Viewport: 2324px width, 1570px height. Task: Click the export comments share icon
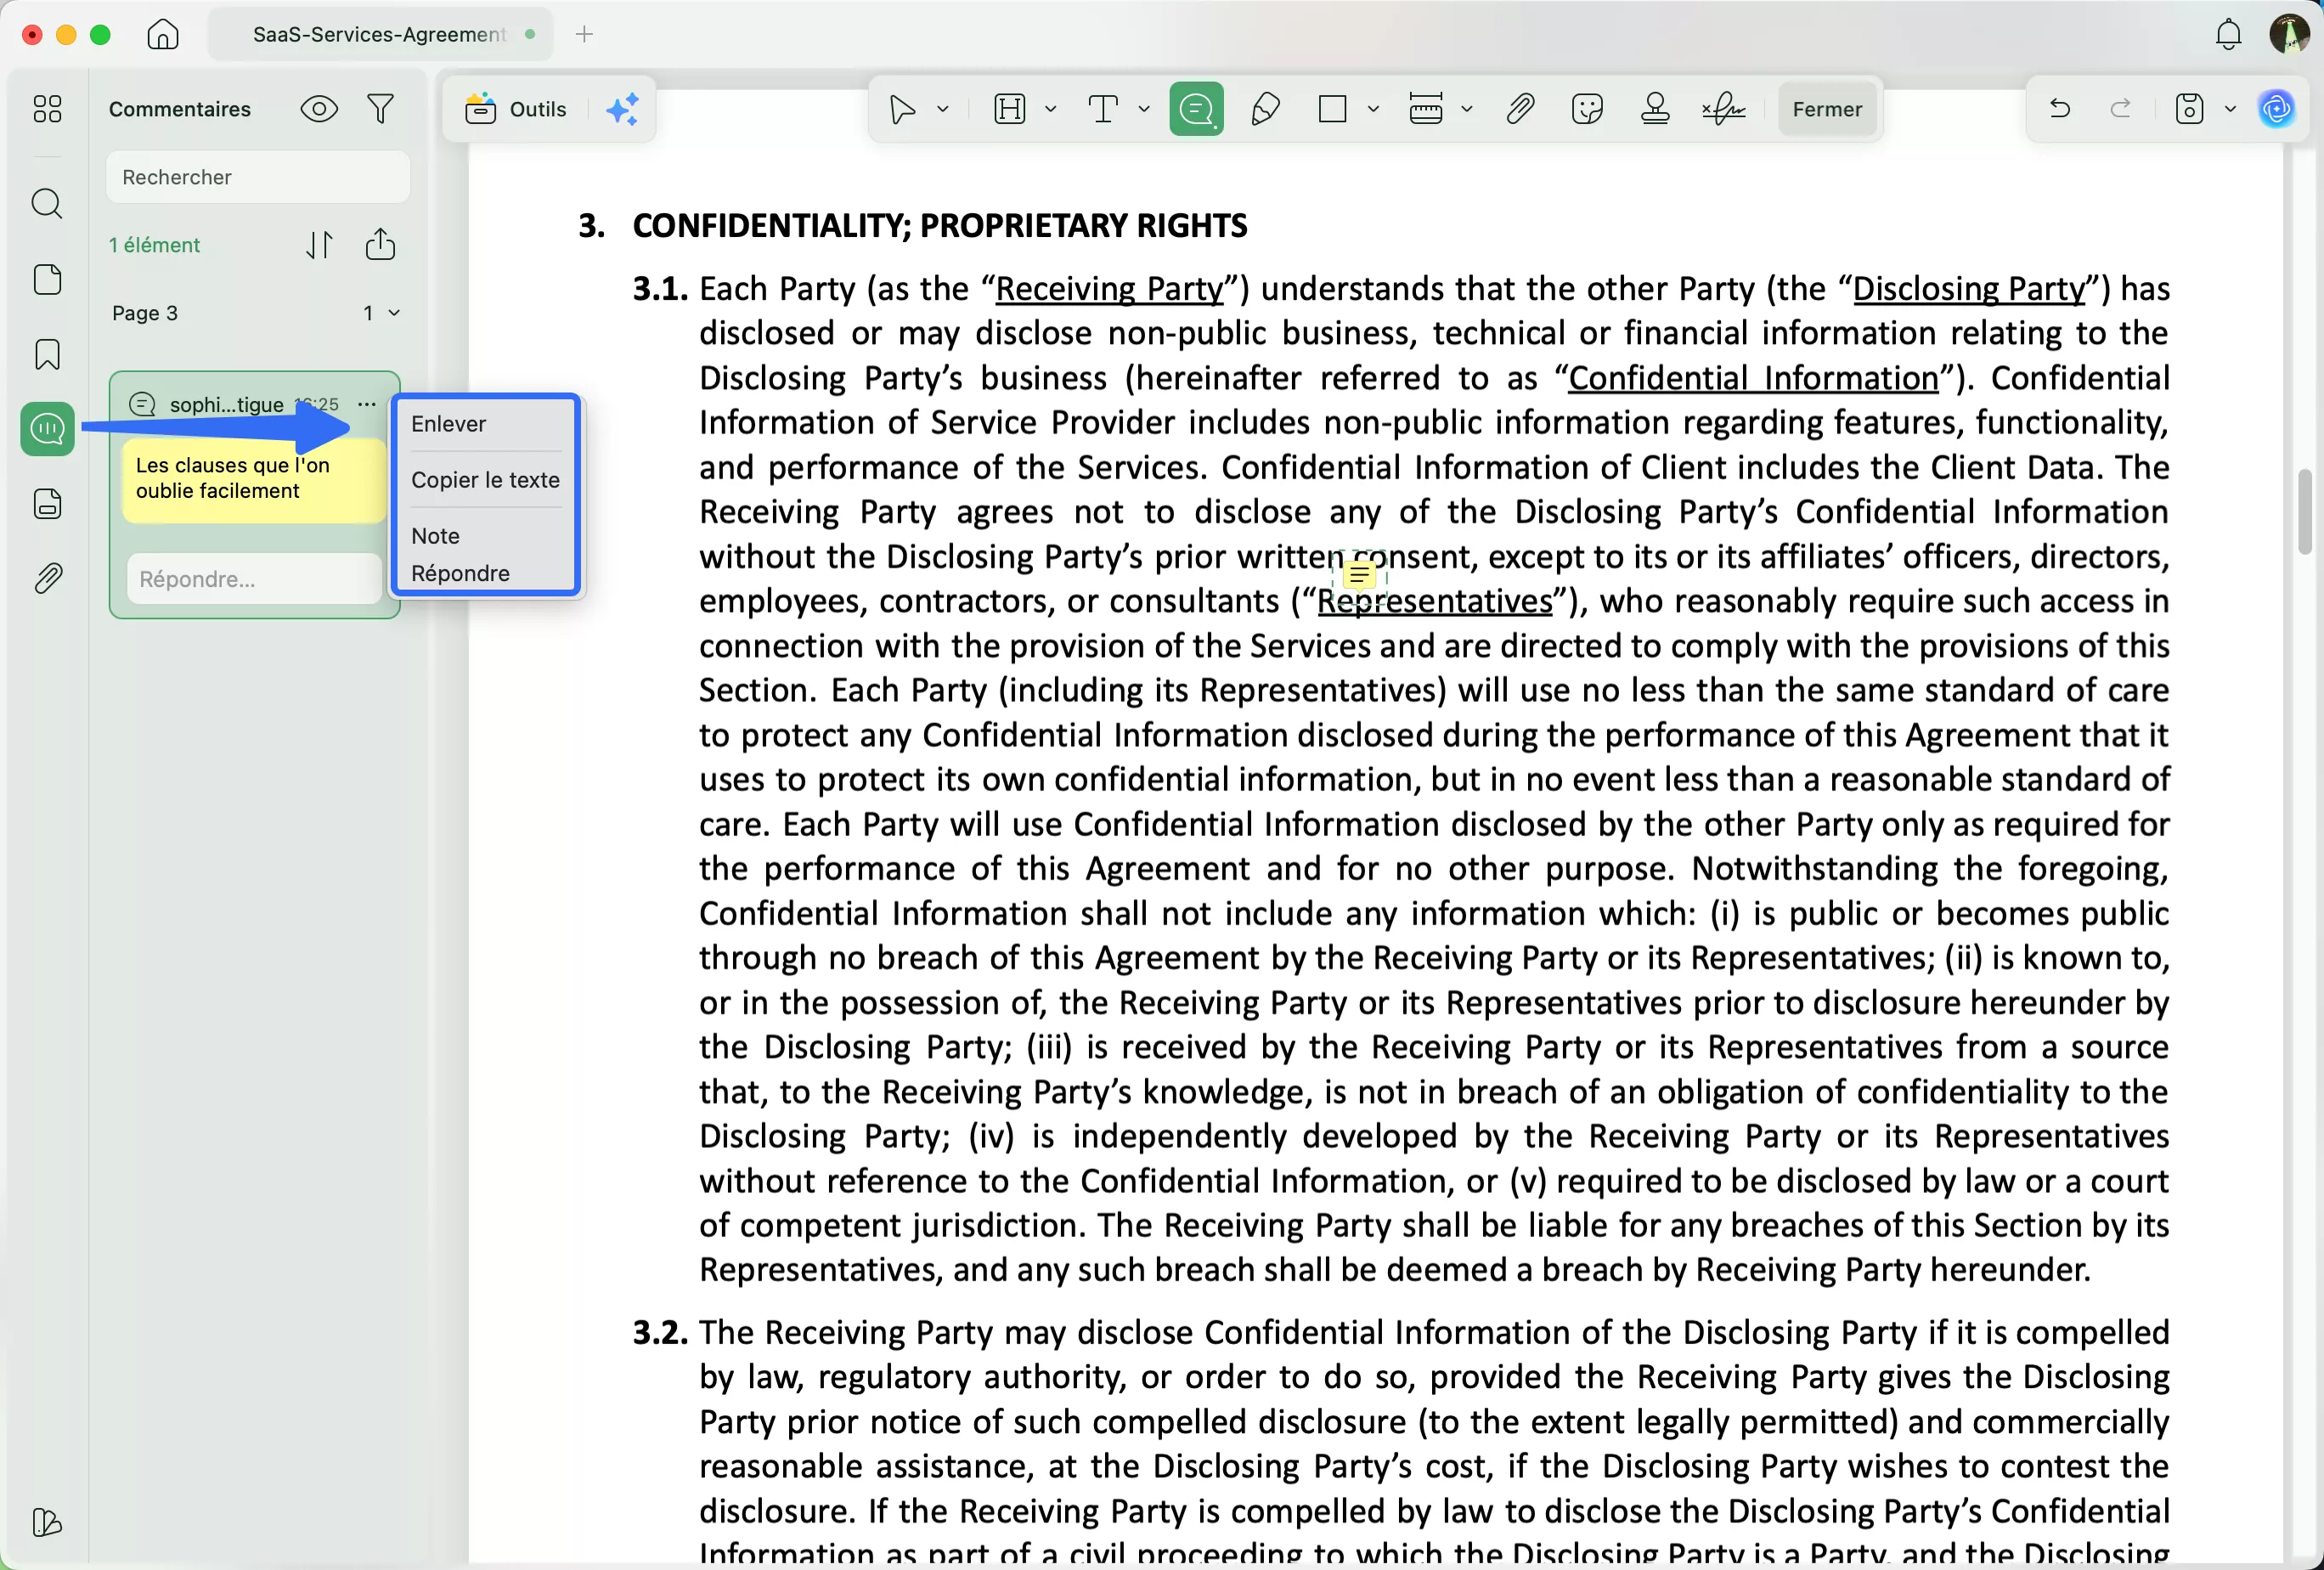pyautogui.click(x=380, y=244)
